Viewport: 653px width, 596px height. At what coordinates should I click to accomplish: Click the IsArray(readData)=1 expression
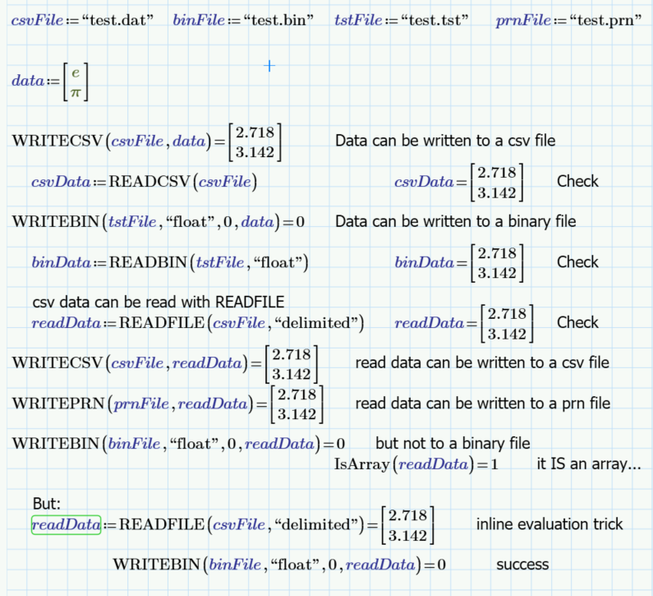[x=416, y=464]
